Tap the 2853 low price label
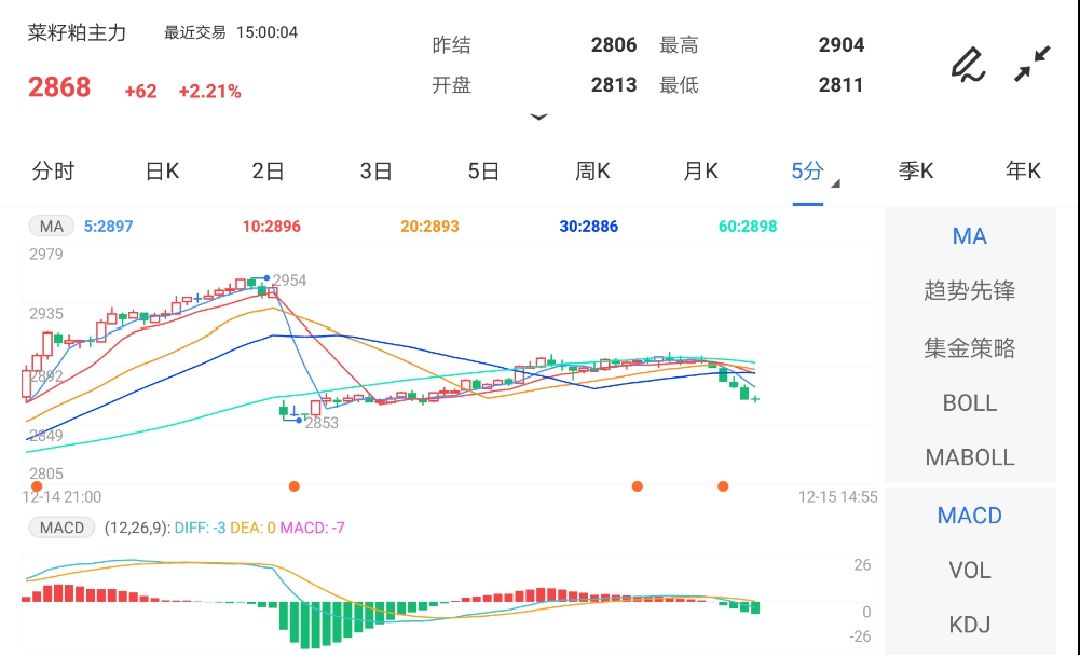The height and width of the screenshot is (655, 1080). coord(322,423)
